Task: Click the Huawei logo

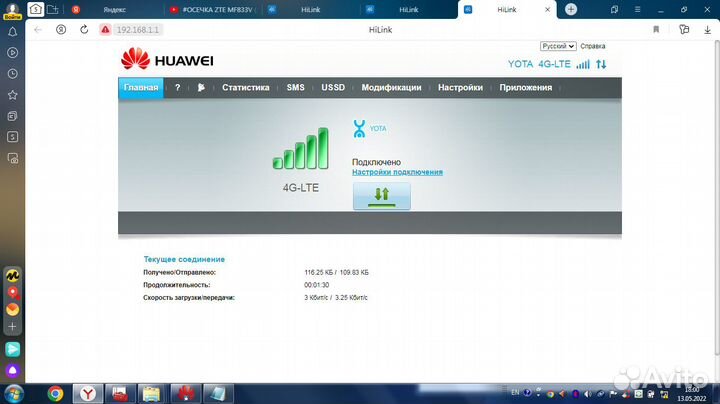Action: click(167, 59)
